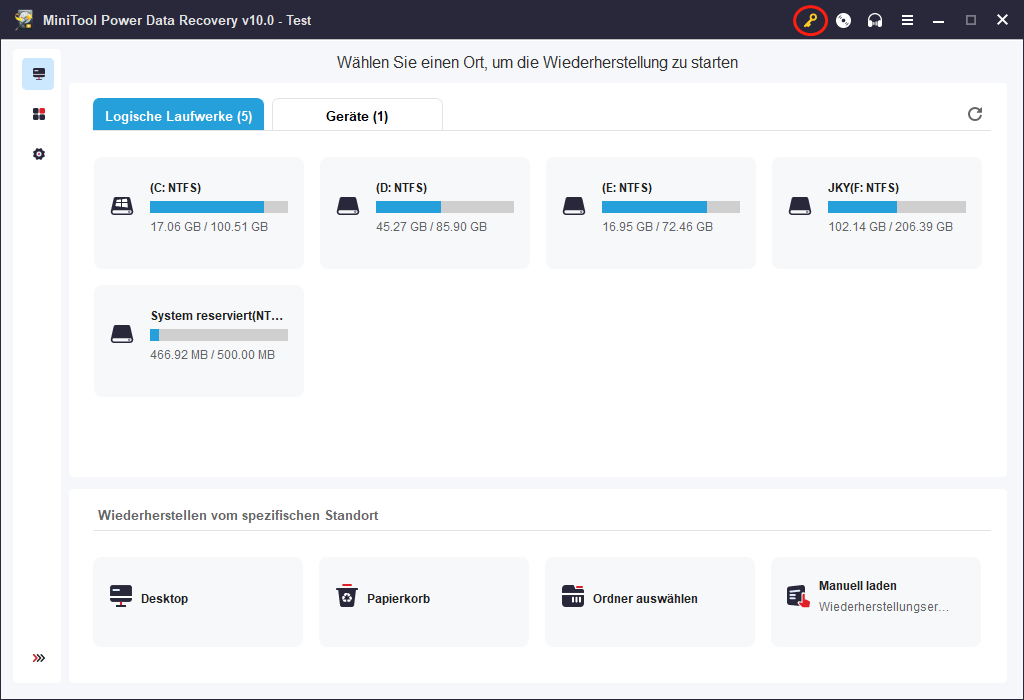
Task: Open the utilities grid sidebar icon
Action: point(39,114)
